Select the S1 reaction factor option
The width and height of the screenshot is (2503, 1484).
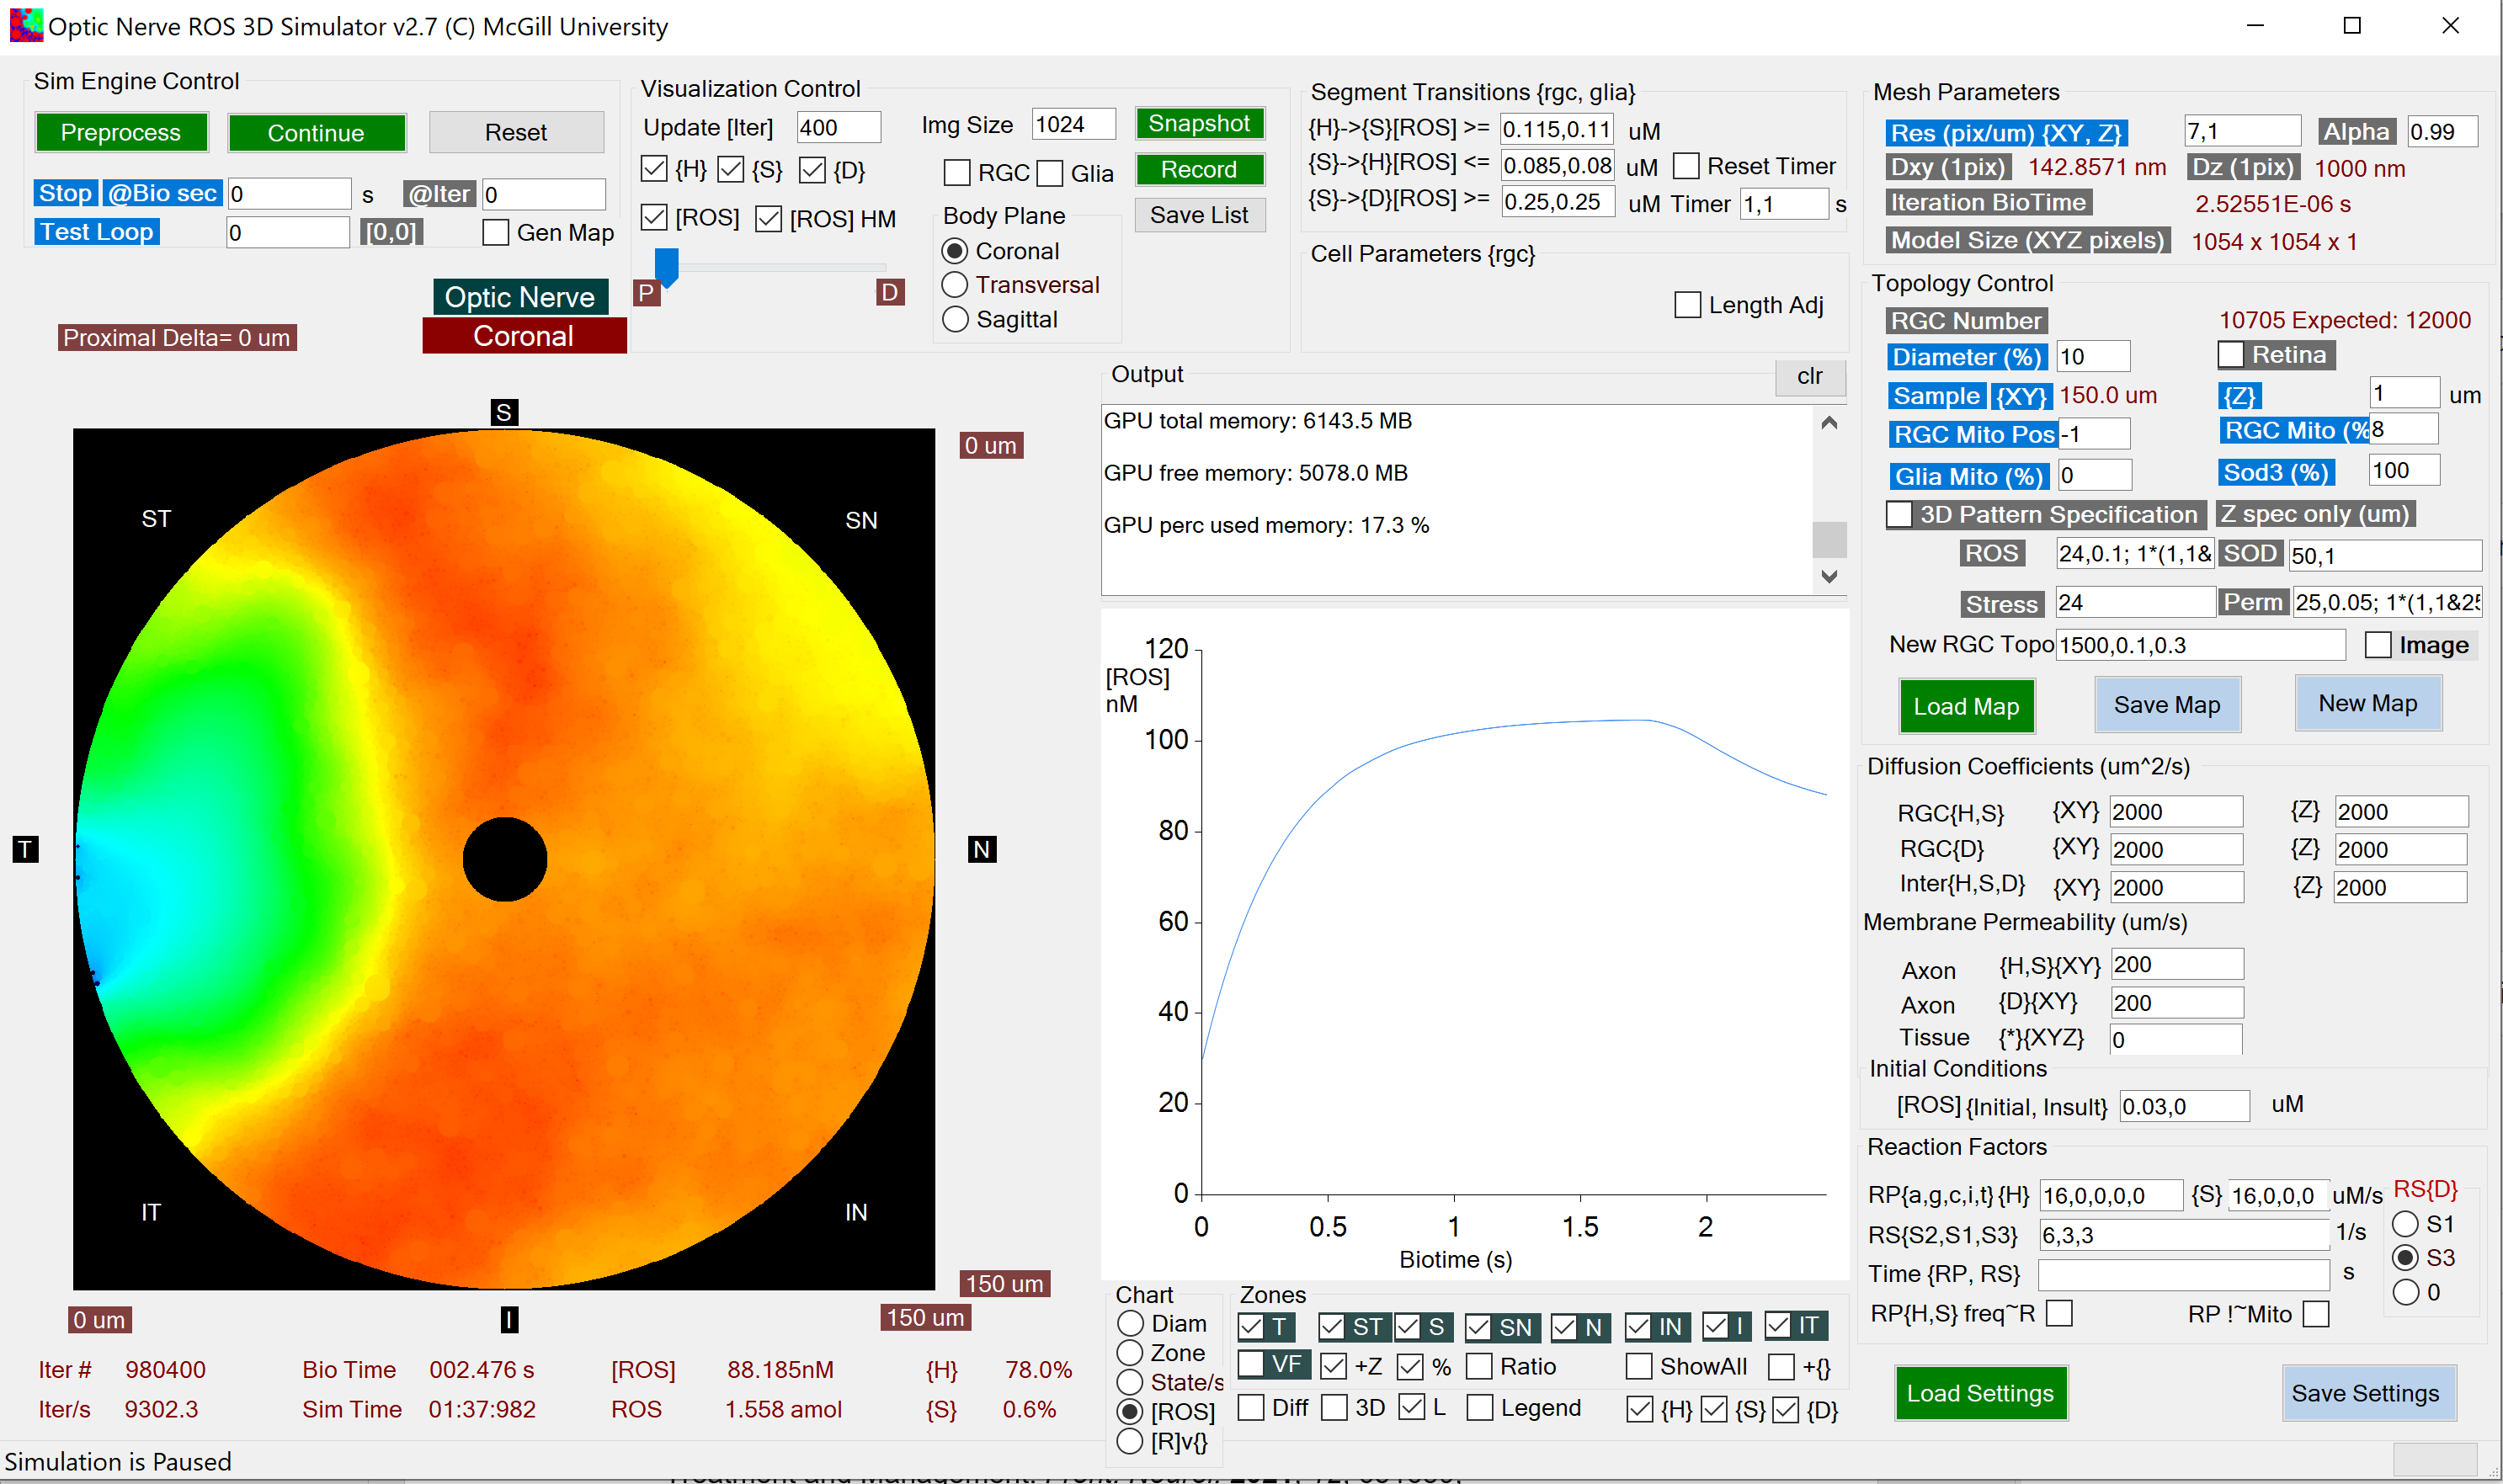(2408, 1223)
